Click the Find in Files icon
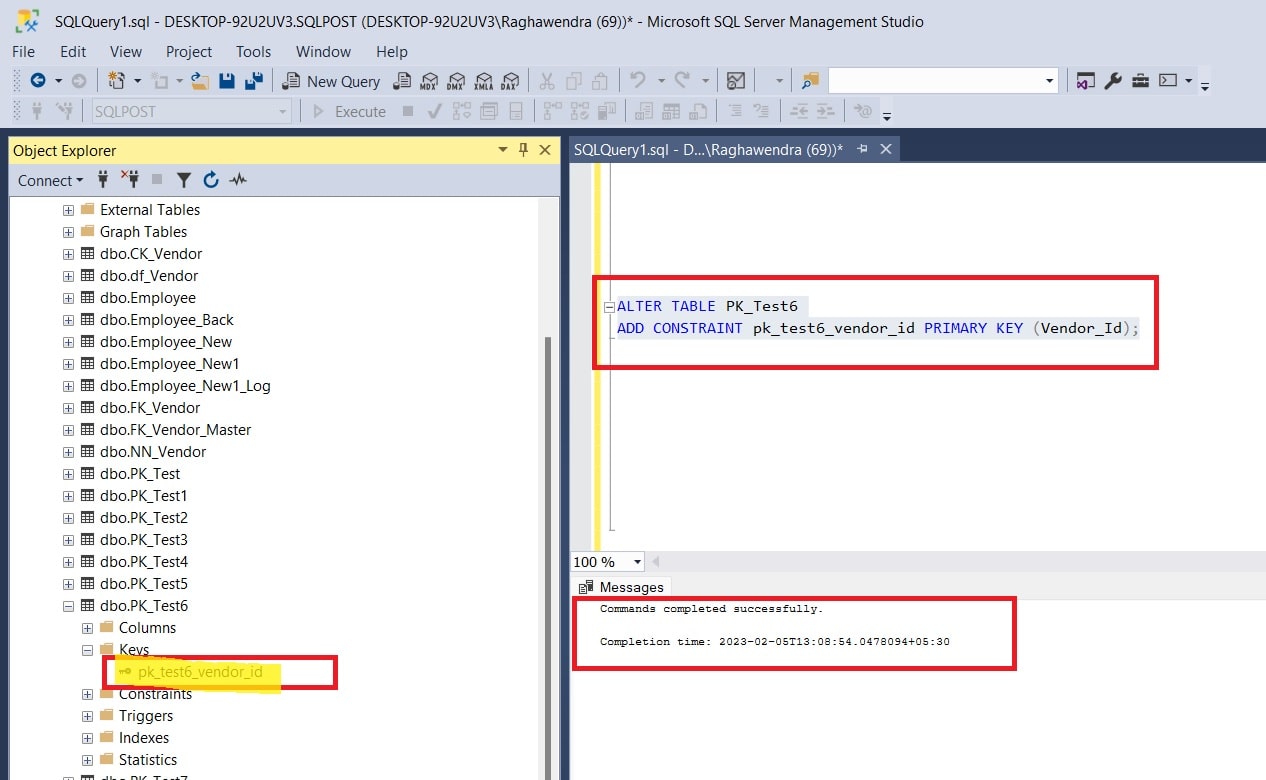Image resolution: width=1266 pixels, height=780 pixels. pyautogui.click(x=810, y=81)
